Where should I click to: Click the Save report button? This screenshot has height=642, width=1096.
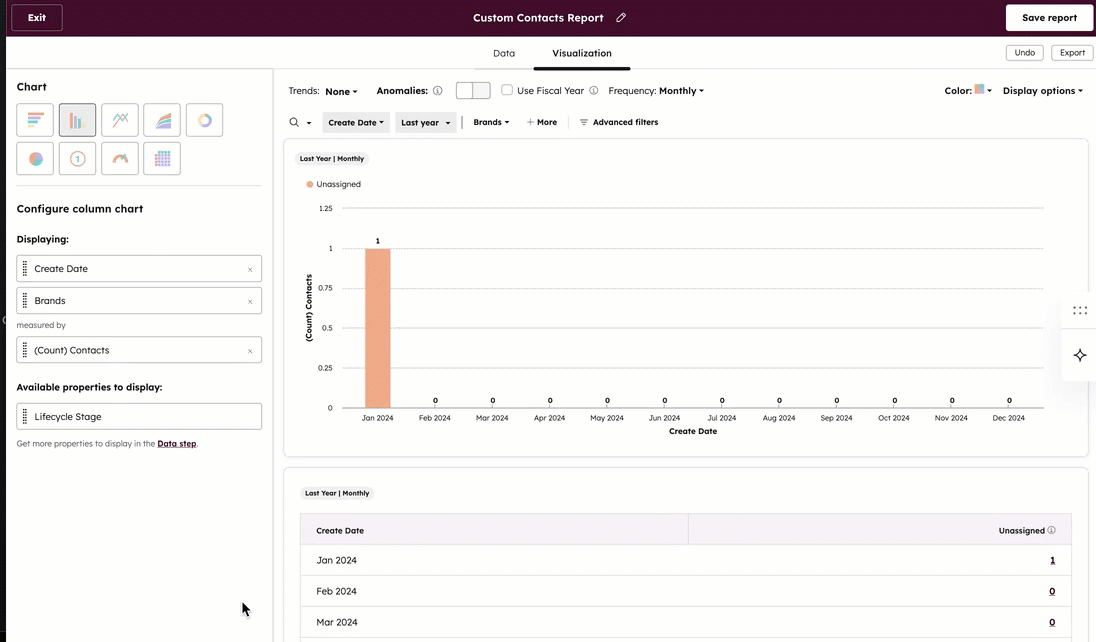pyautogui.click(x=1048, y=17)
